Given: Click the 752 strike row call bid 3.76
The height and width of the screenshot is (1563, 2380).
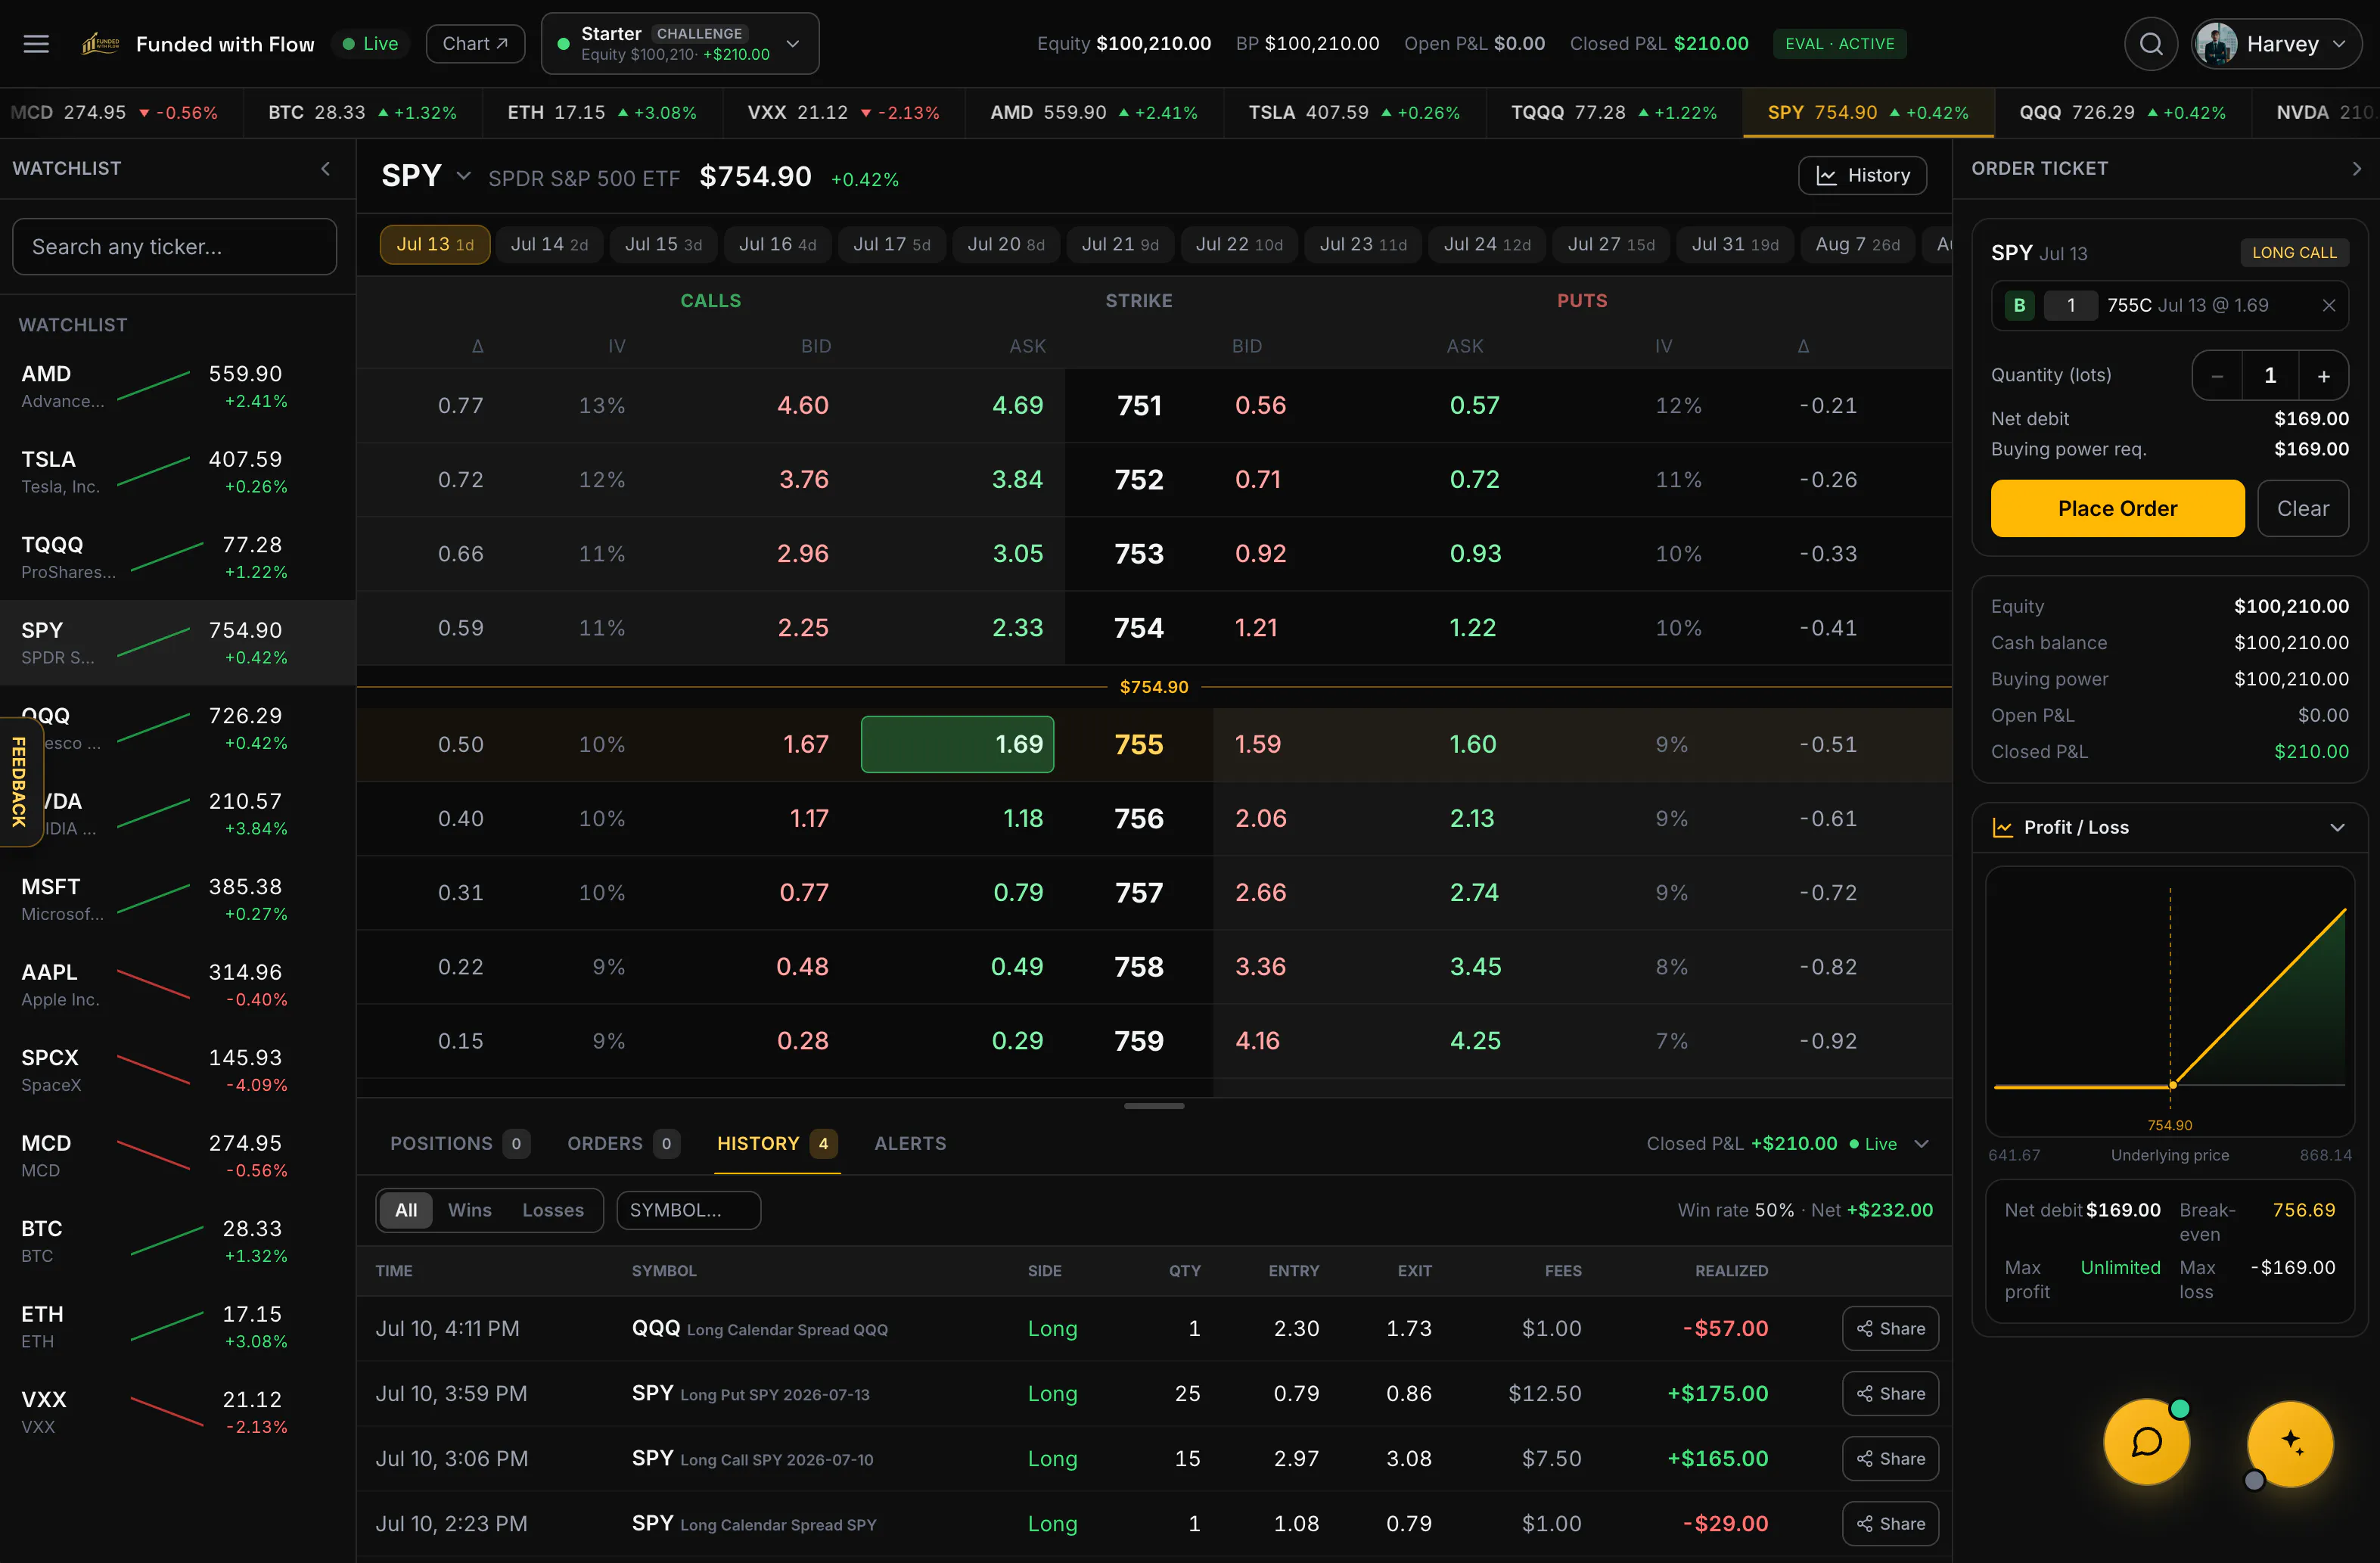Looking at the screenshot, I should tap(803, 480).
